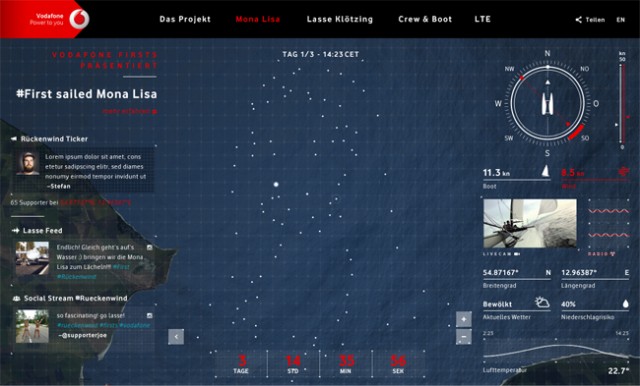The image size is (640, 386).
Task: Click the raindrop precipitation icon
Action: (x=625, y=304)
